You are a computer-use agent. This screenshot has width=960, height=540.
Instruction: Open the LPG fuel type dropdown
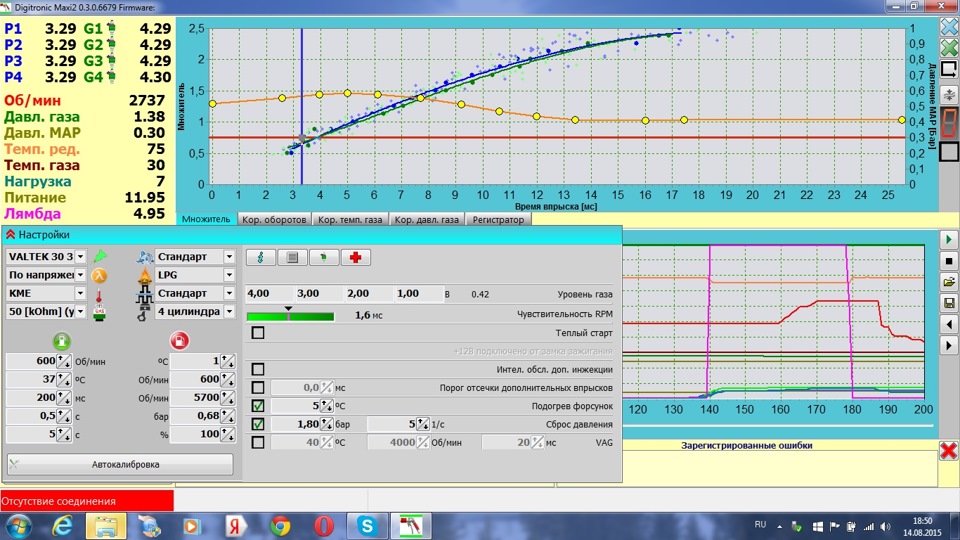coord(229,275)
